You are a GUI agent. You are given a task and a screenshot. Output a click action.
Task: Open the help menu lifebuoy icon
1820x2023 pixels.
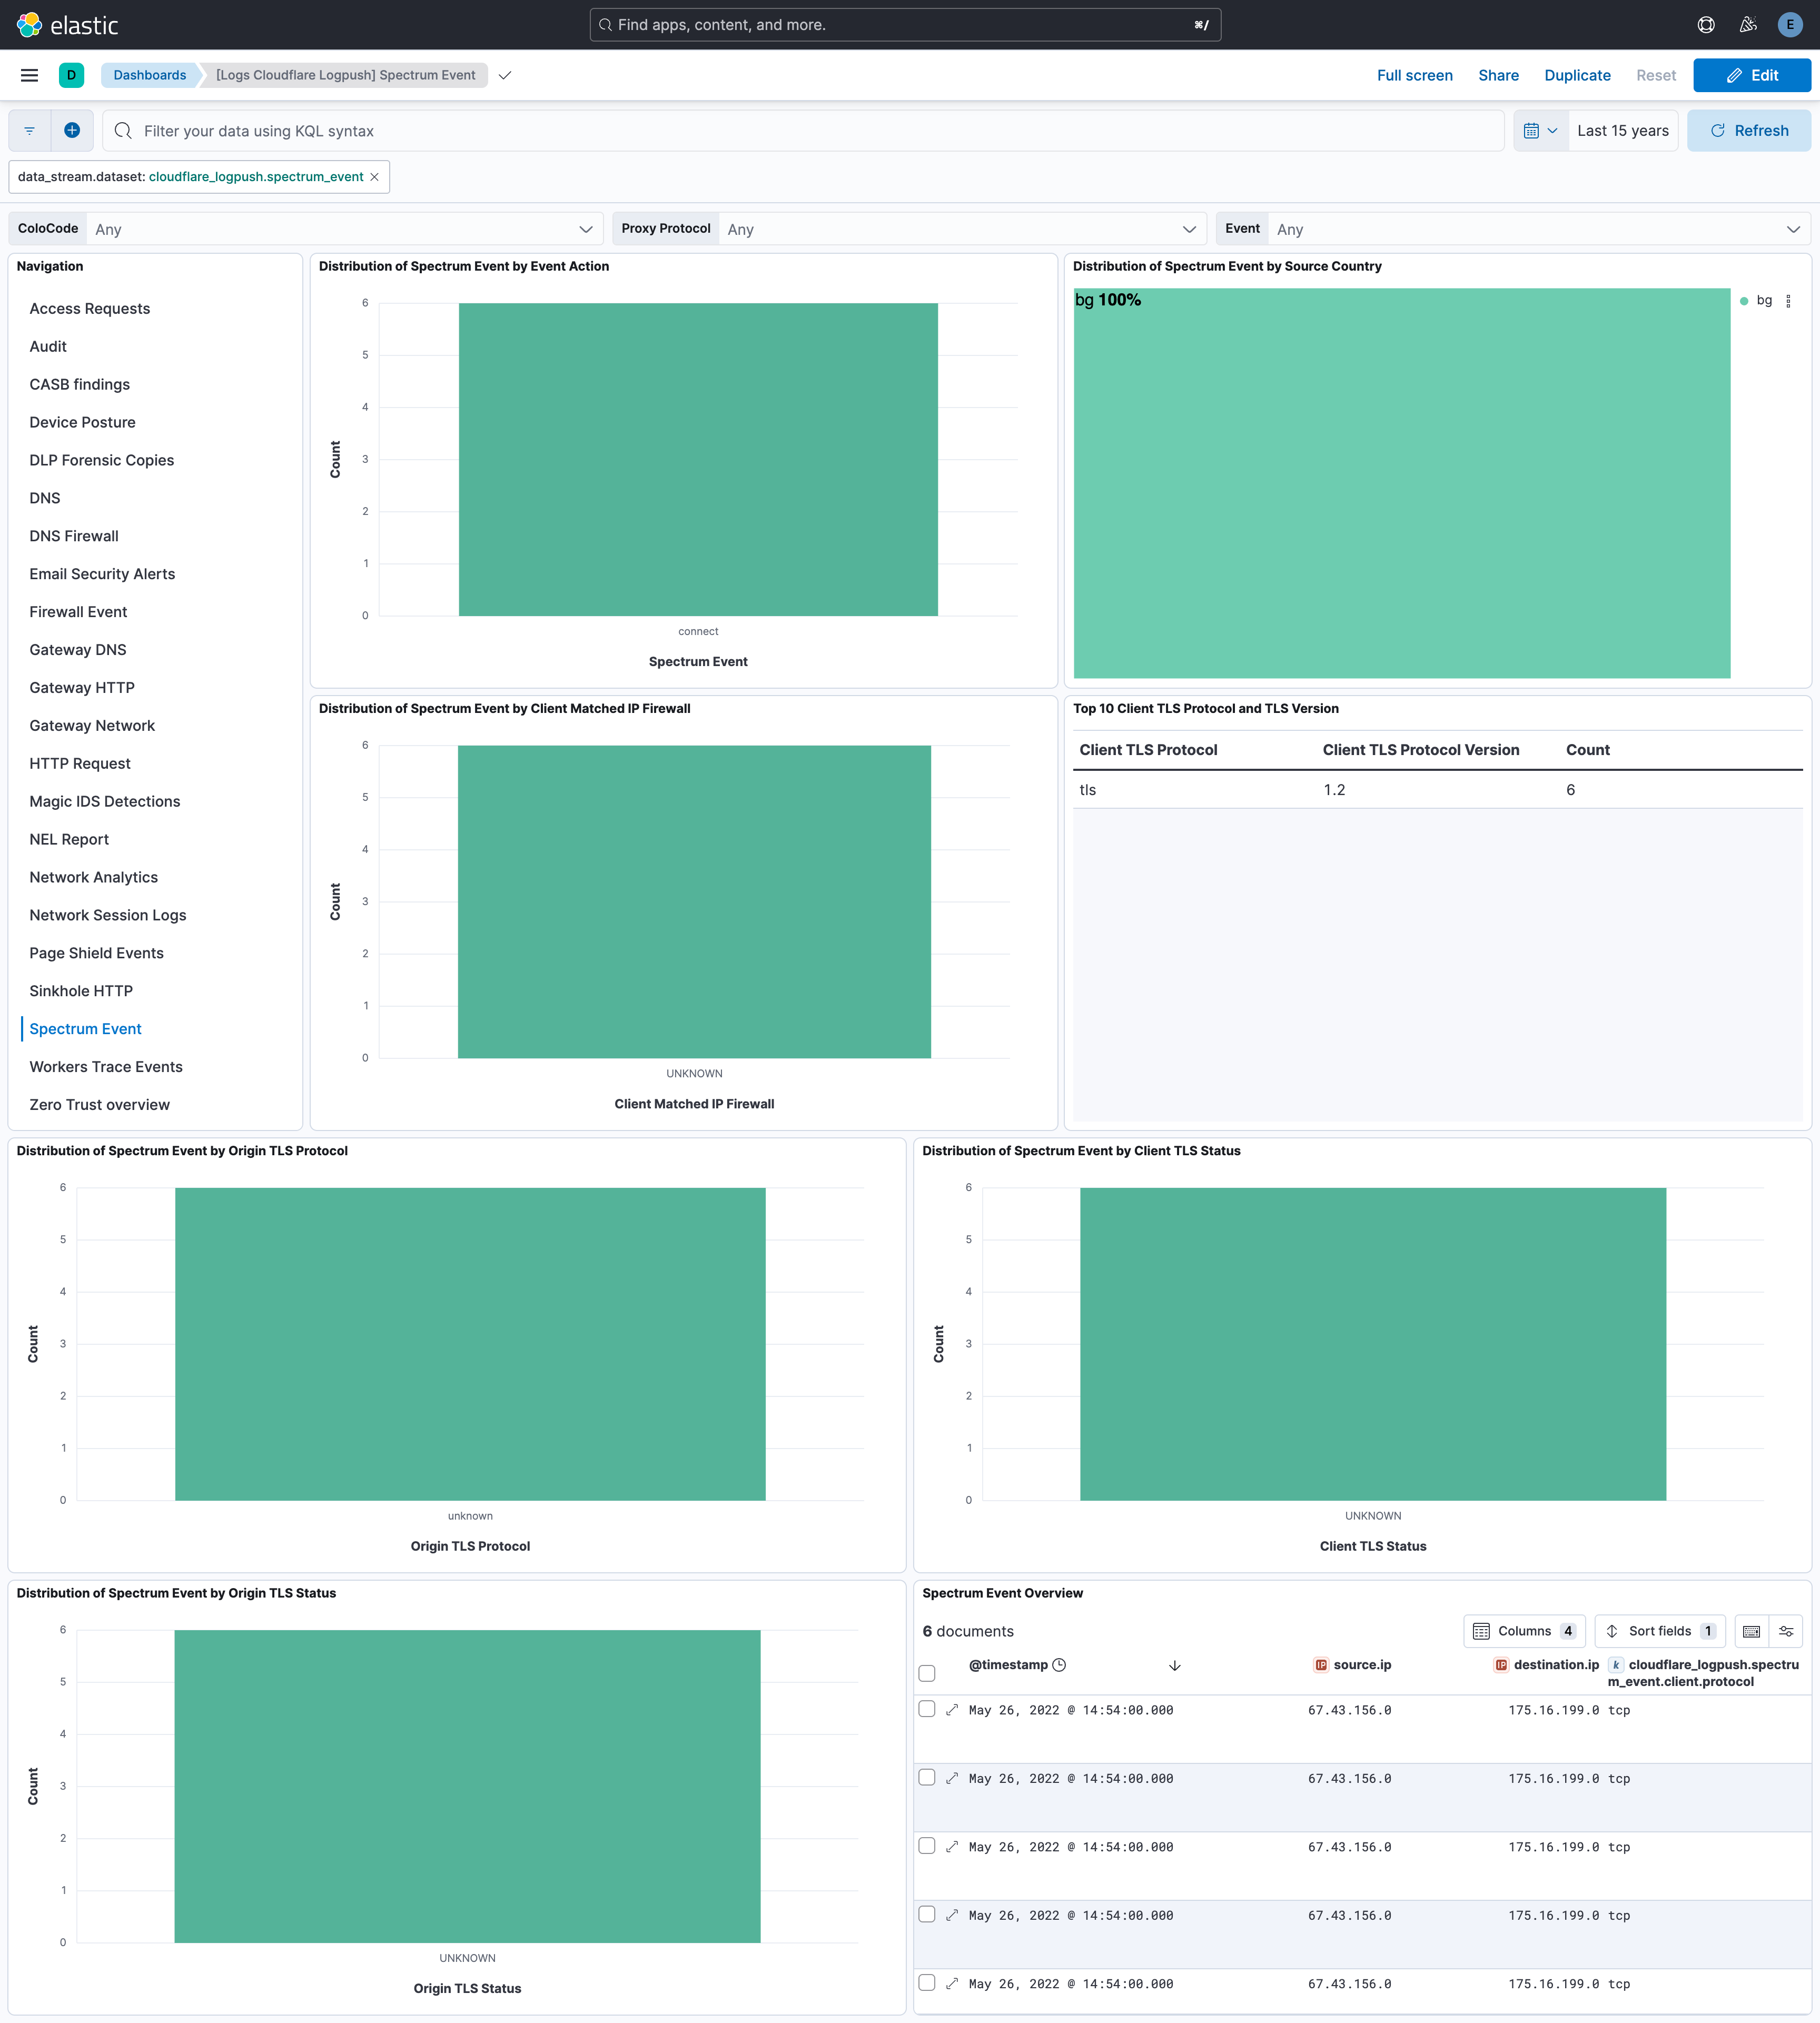pos(1706,25)
